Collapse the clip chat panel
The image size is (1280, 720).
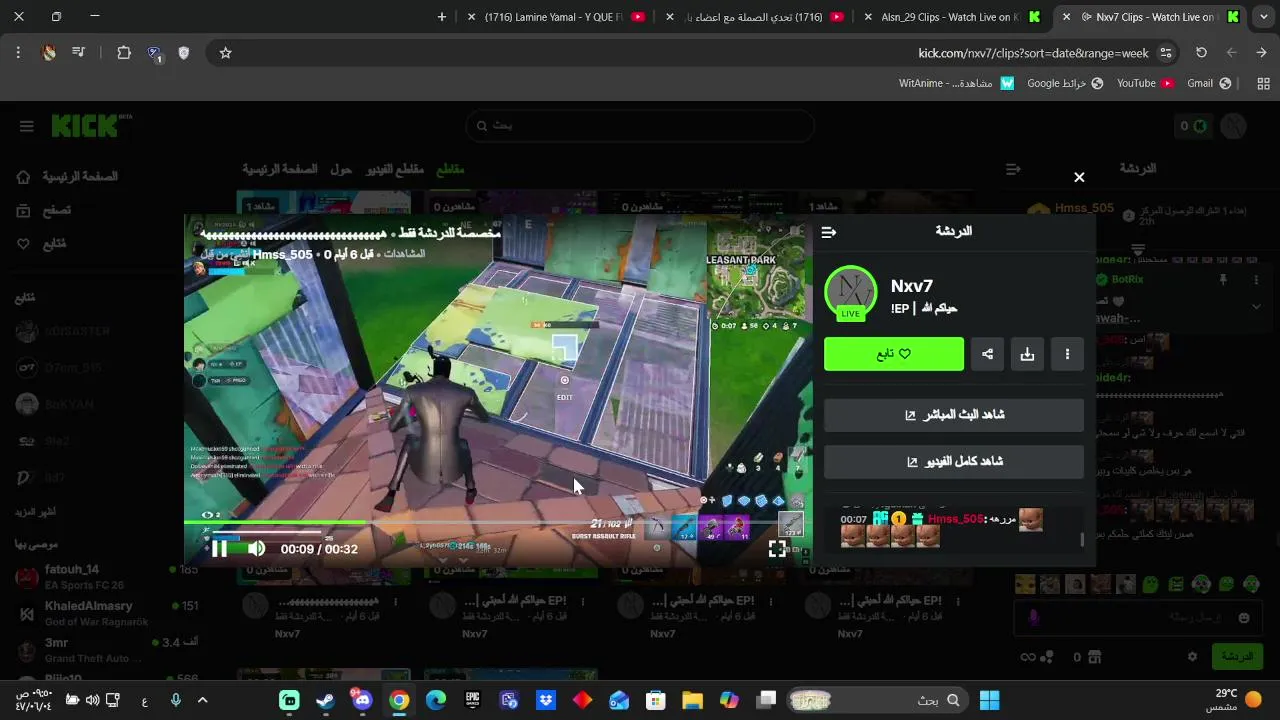[x=828, y=232]
